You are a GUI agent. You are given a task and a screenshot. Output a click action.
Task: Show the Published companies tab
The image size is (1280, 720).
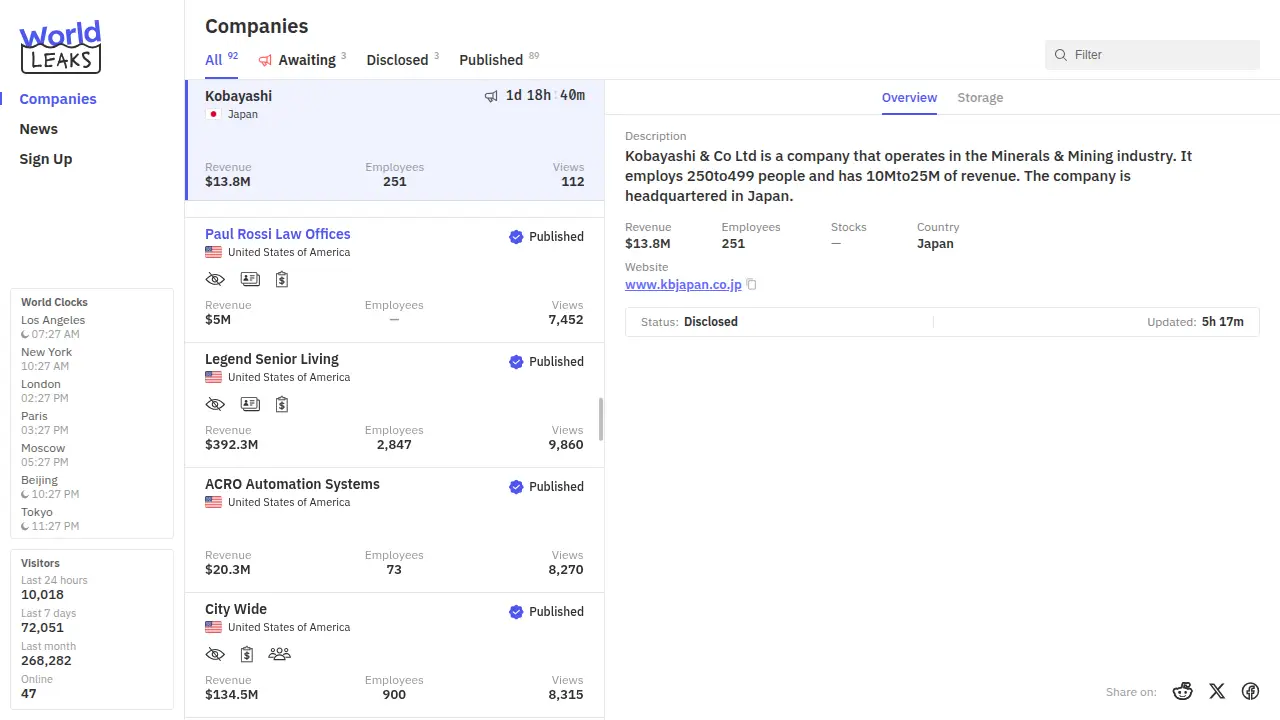point(491,60)
